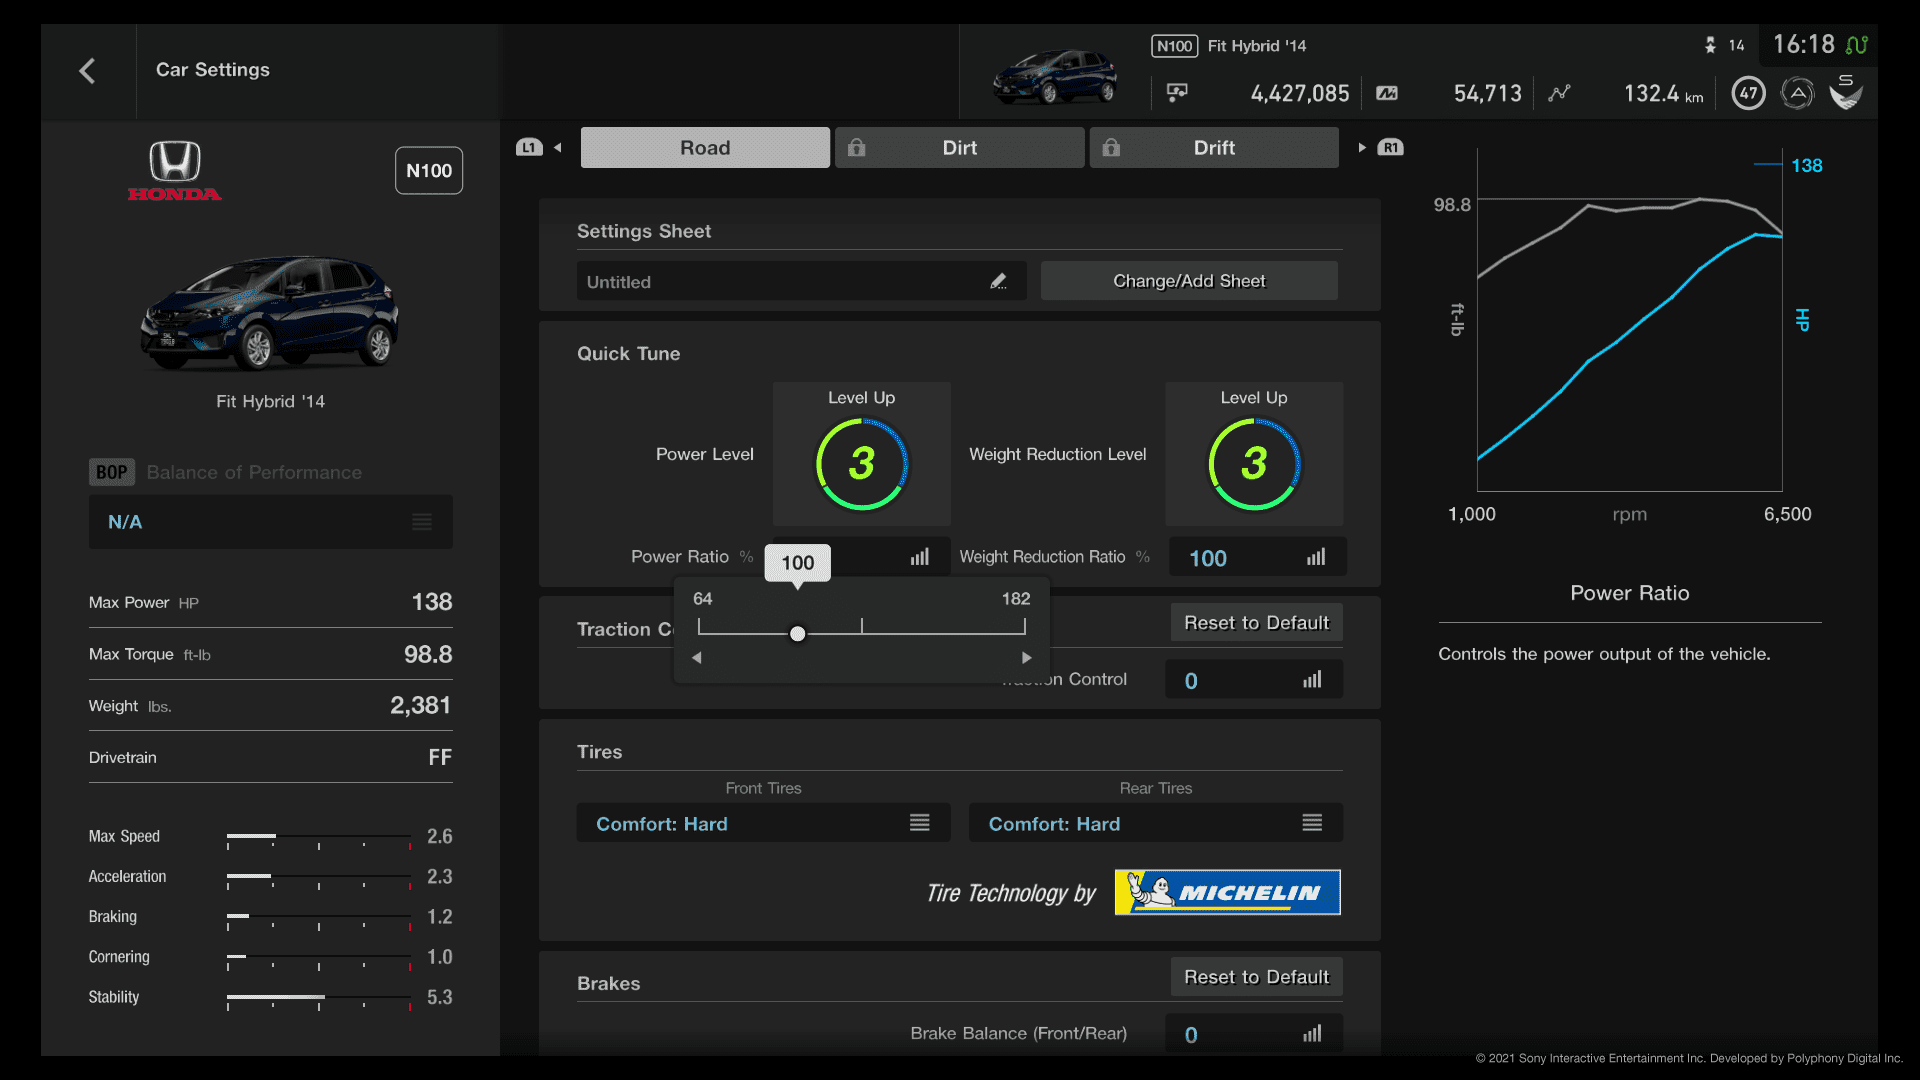
Task: Click the Braking 1.2 rating value
Action: pyautogui.click(x=440, y=917)
